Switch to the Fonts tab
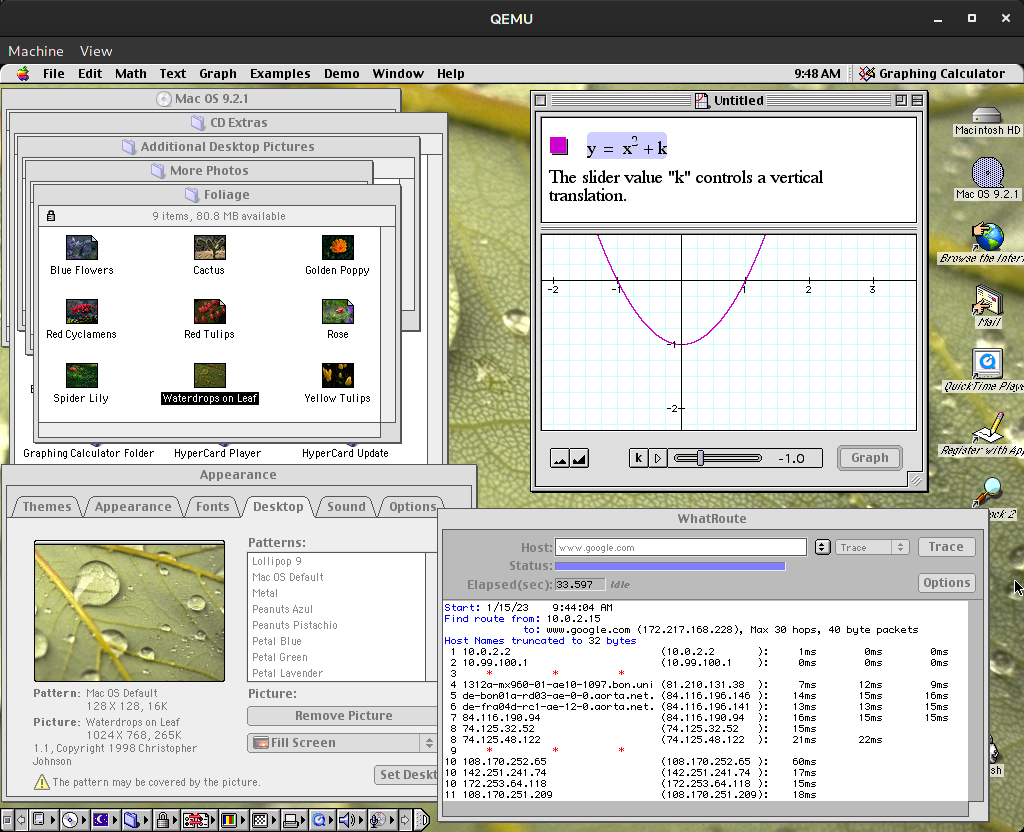 212,507
